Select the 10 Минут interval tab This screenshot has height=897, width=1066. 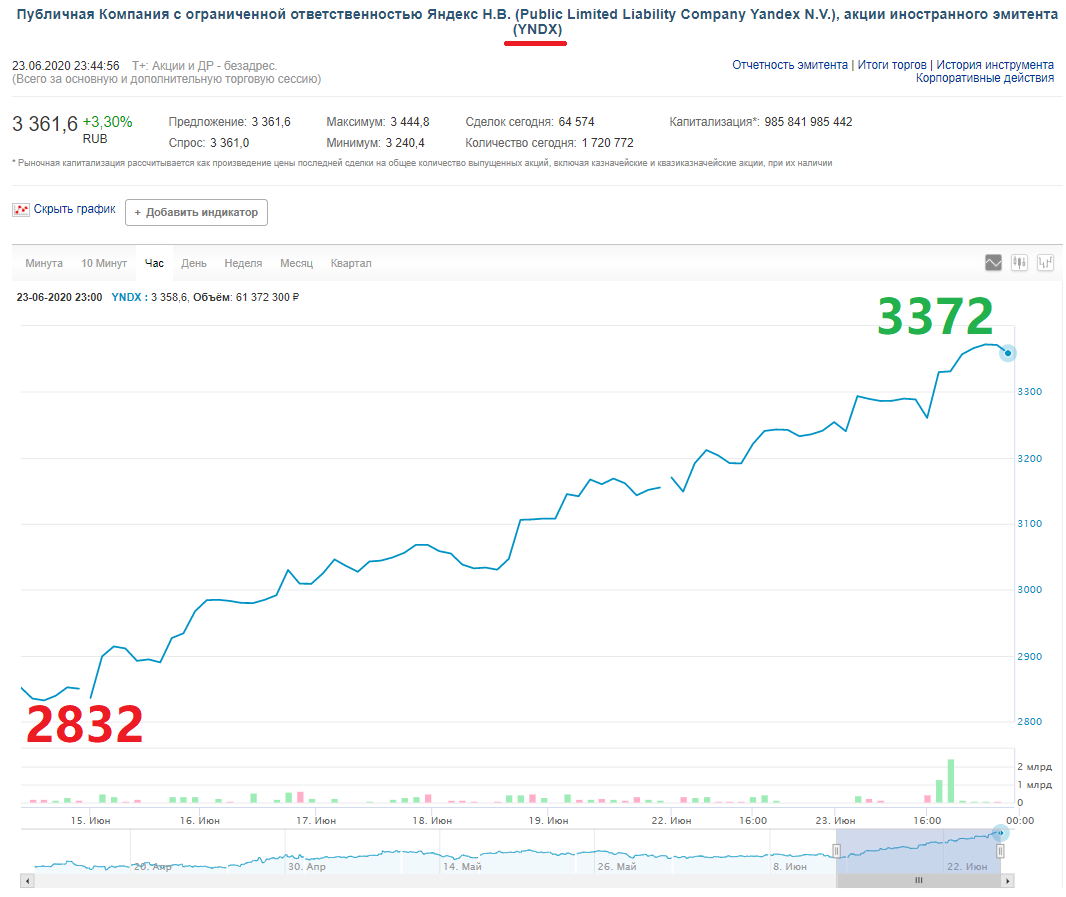(x=104, y=263)
